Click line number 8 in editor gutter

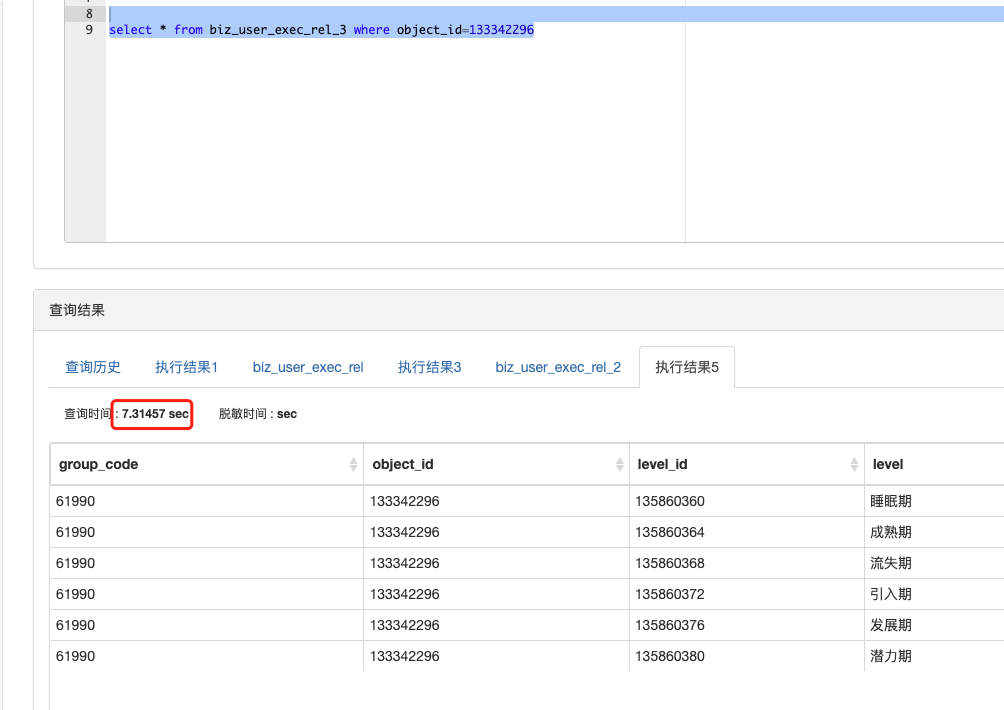89,13
